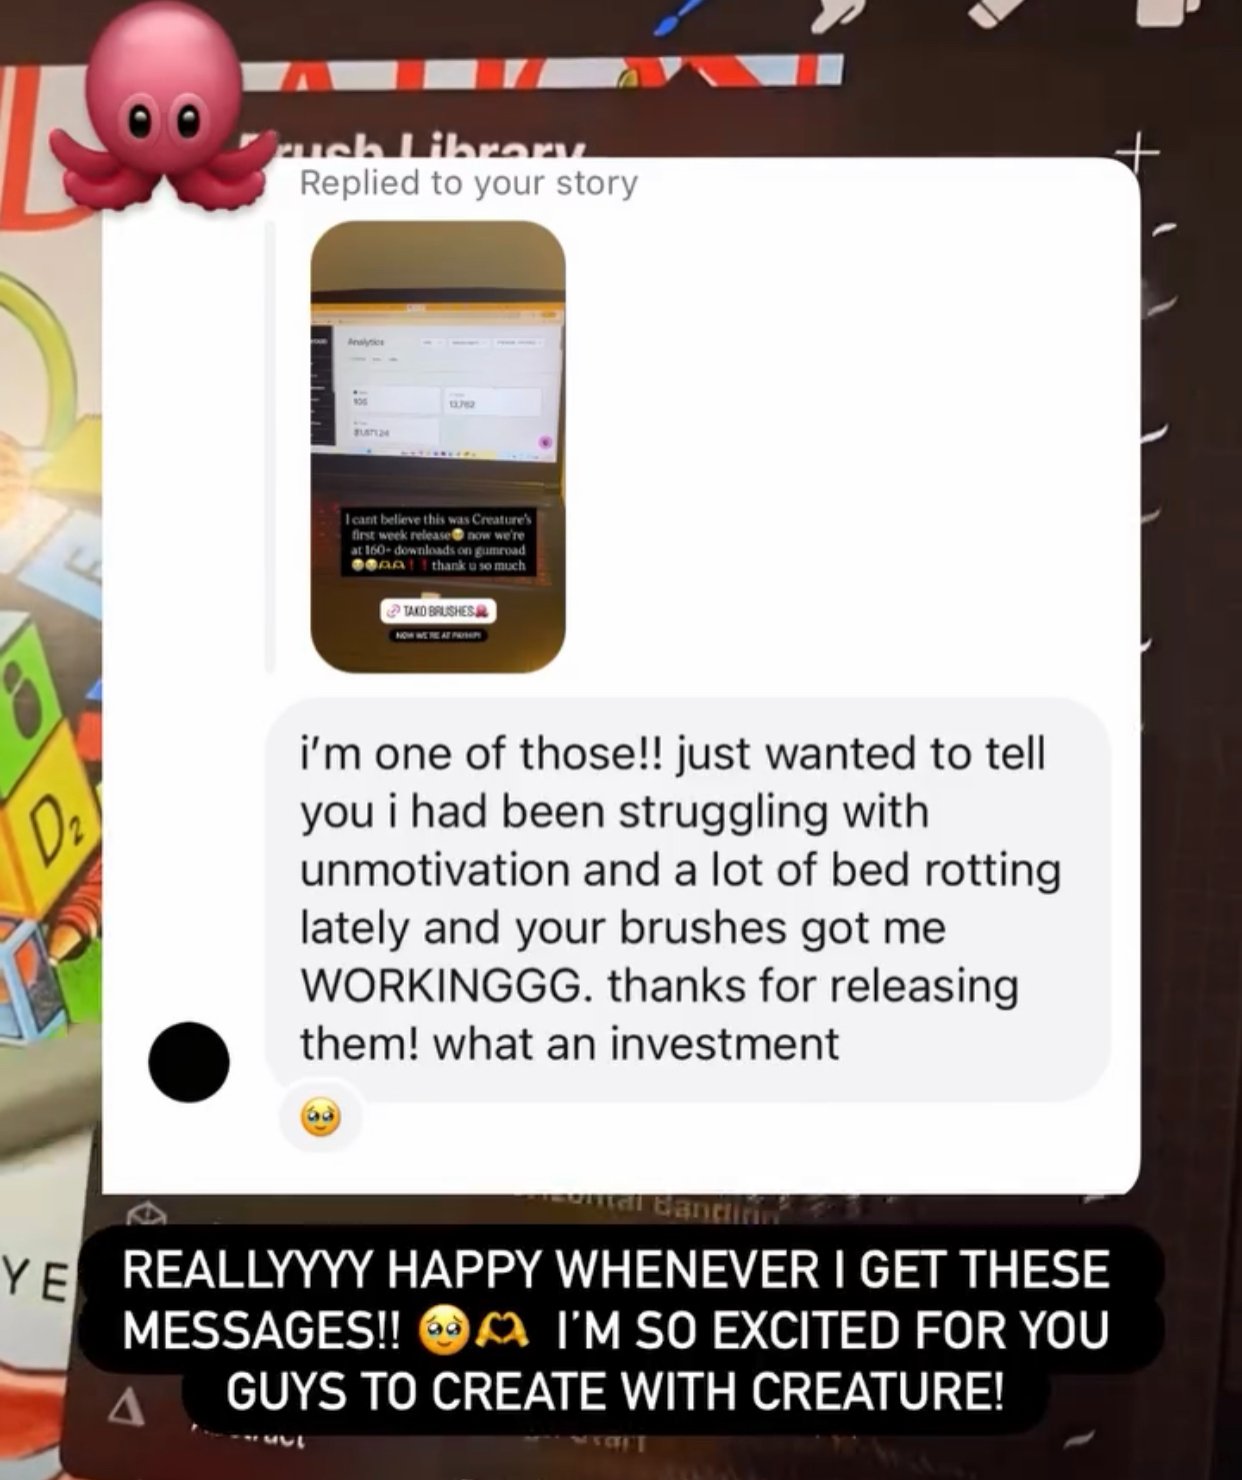This screenshot has width=1242, height=1480.
Task: Tap the black circle profile avatar
Action: tap(188, 1062)
